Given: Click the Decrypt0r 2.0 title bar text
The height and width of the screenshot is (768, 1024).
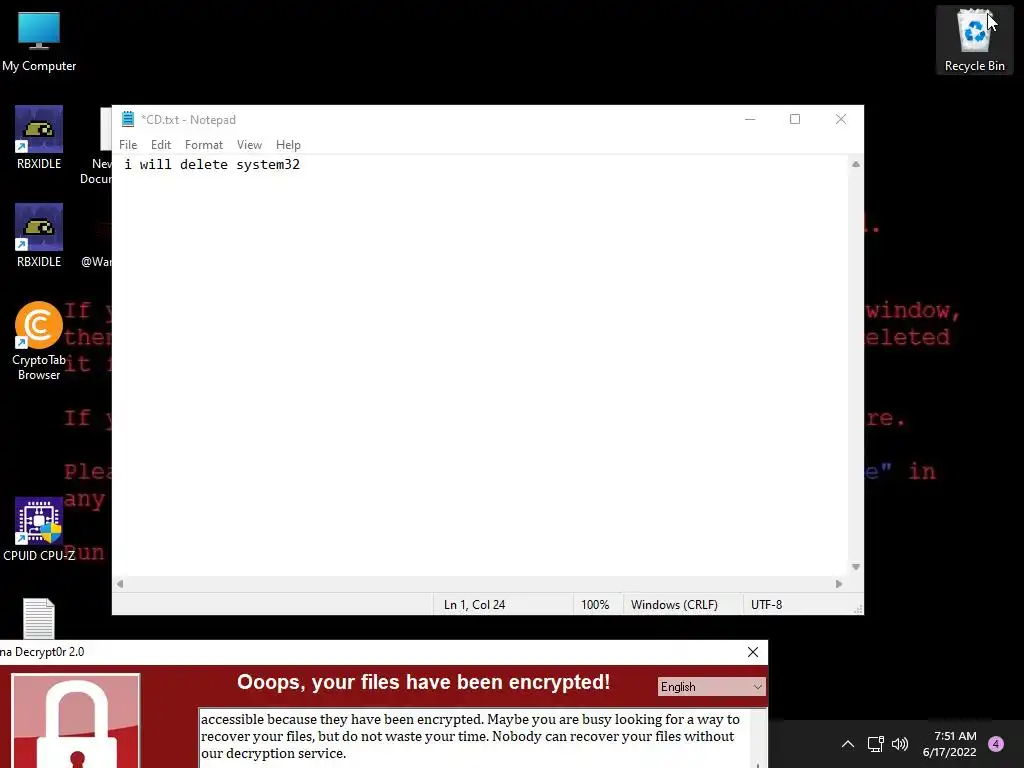Looking at the screenshot, I should pyautogui.click(x=42, y=652).
